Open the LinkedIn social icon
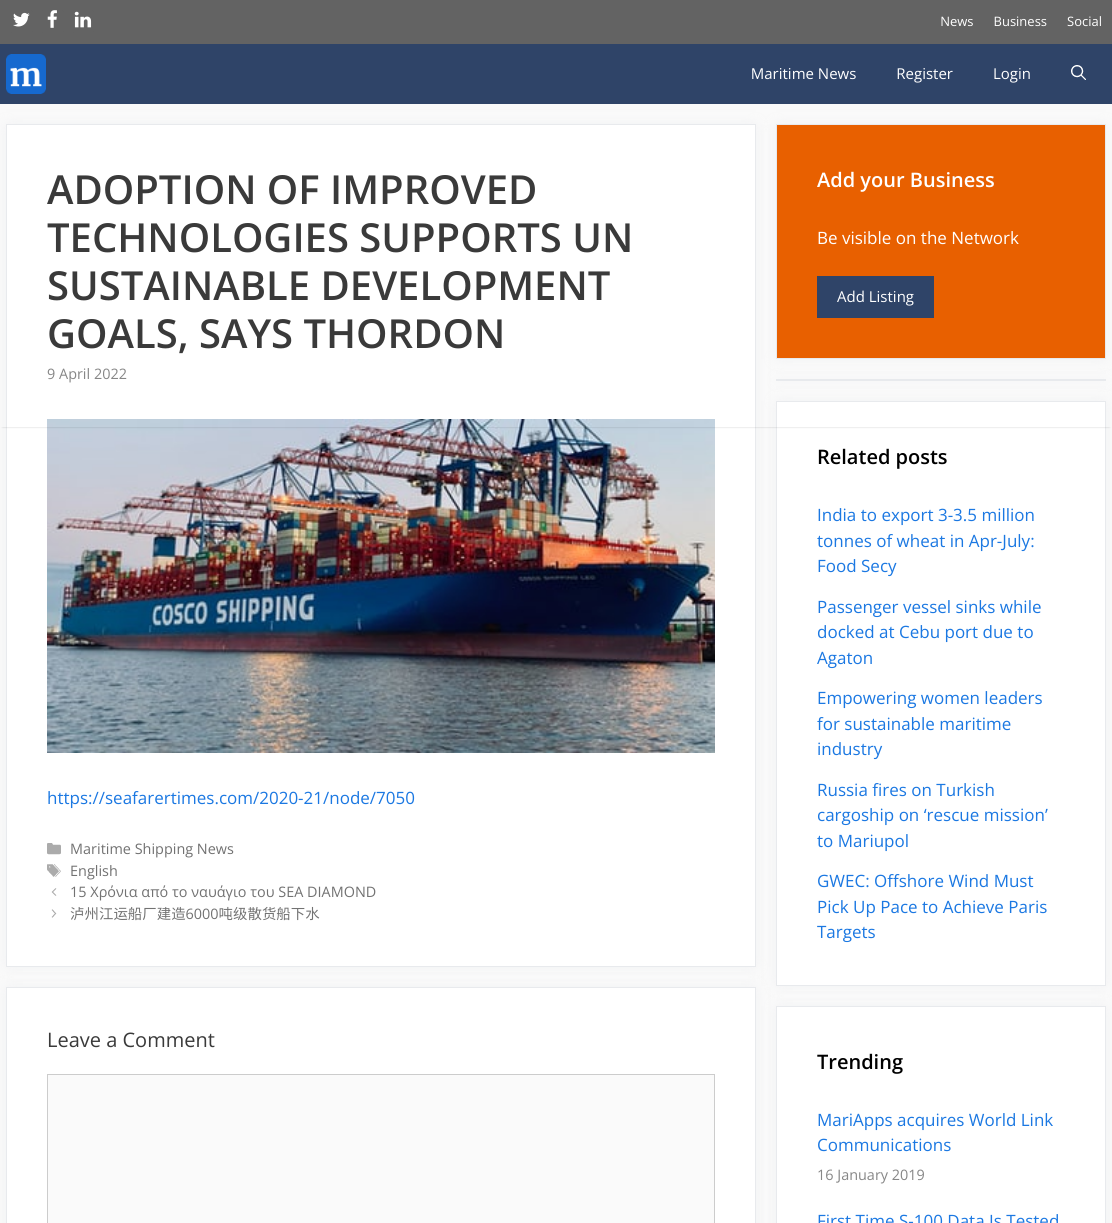The width and height of the screenshot is (1112, 1223). [83, 19]
